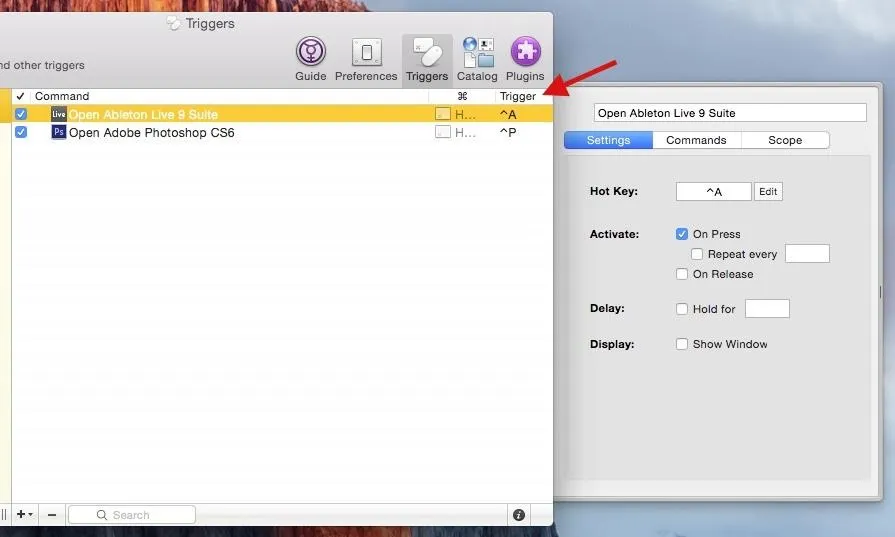The width and height of the screenshot is (895, 537).
Task: Select the Open Adobe Photoshop CS6 row
Action: point(282,132)
